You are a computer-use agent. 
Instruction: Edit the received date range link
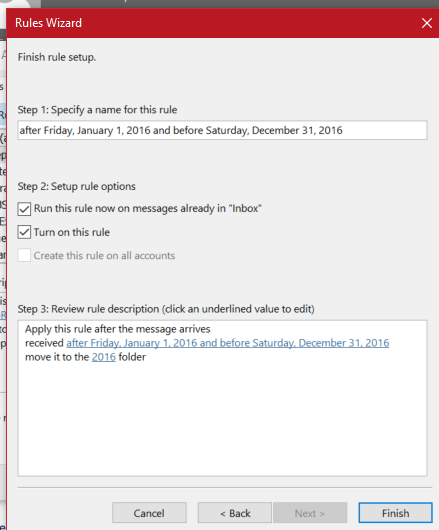tap(228, 343)
